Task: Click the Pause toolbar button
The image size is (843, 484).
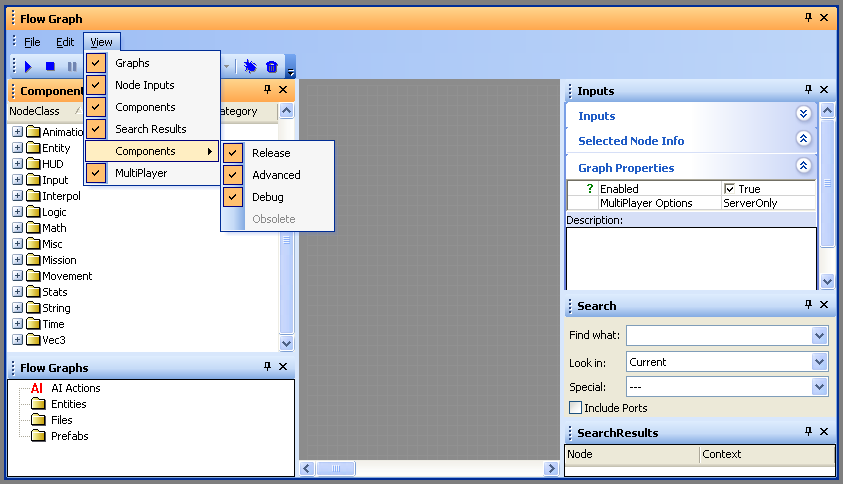Action: pyautogui.click(x=72, y=67)
